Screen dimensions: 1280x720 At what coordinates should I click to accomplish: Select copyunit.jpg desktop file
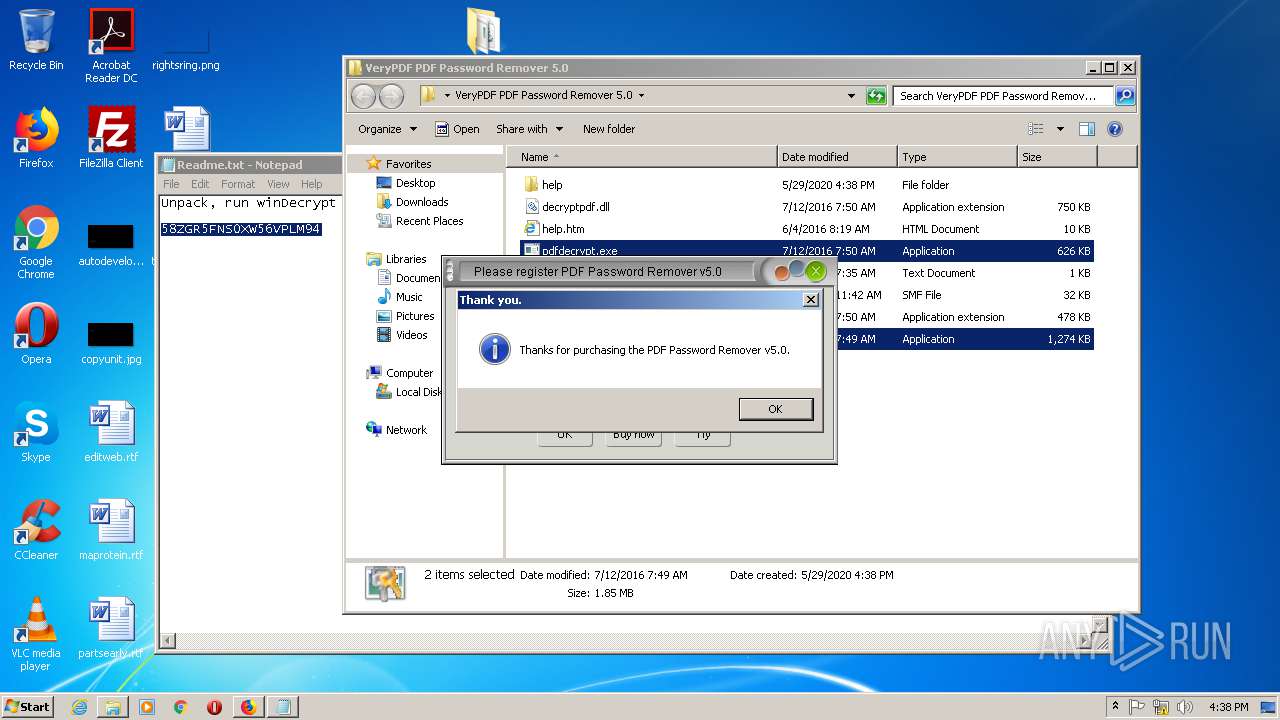coord(111,341)
